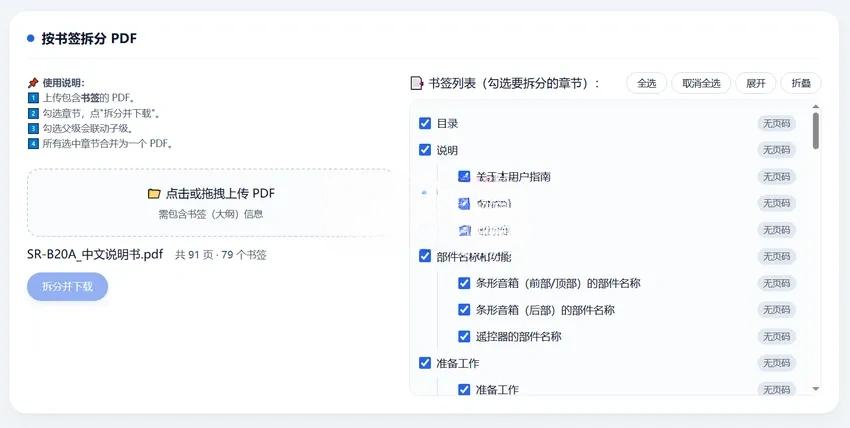Image resolution: width=850 pixels, height=428 pixels.
Task: Expand all bookmarks with 展开
Action: pos(756,83)
